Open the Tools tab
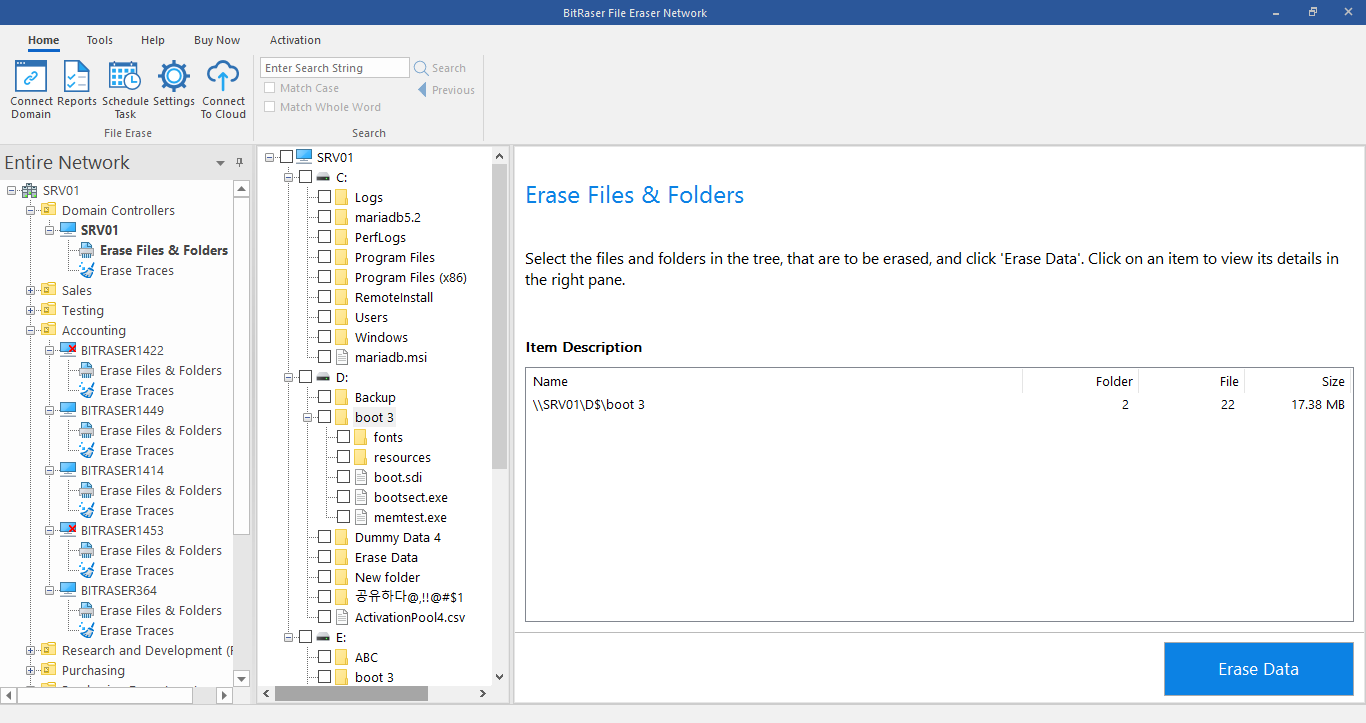The height and width of the screenshot is (723, 1366). point(99,40)
